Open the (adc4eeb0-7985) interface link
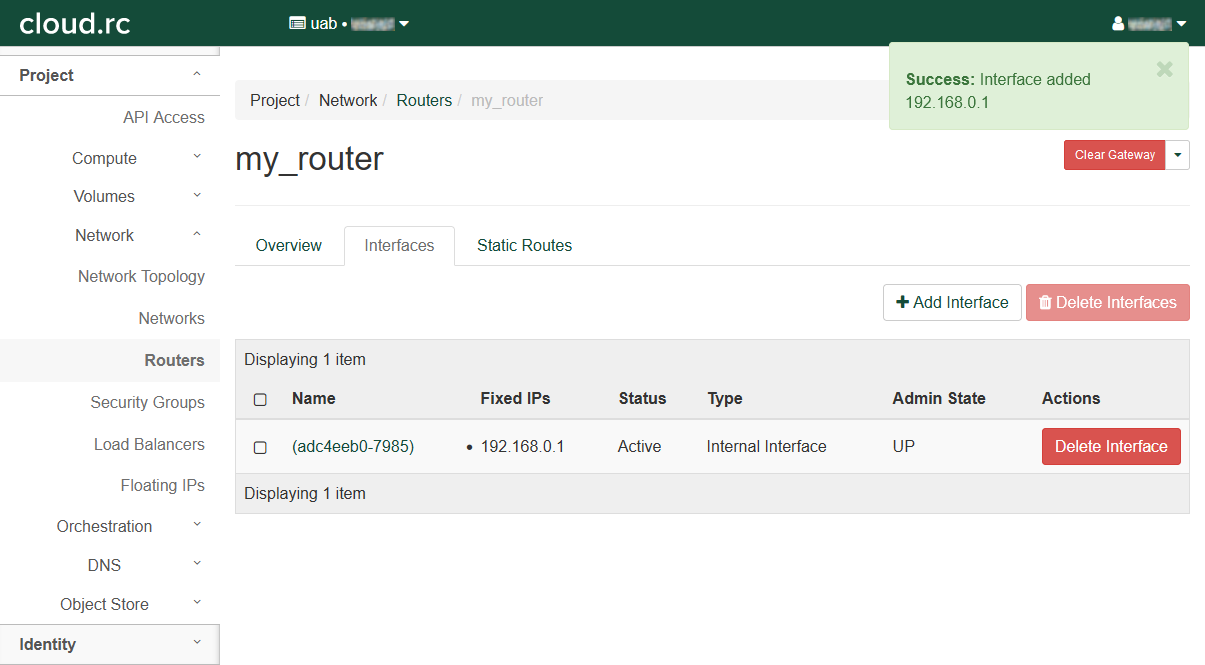This screenshot has height=665, width=1205. tap(352, 447)
